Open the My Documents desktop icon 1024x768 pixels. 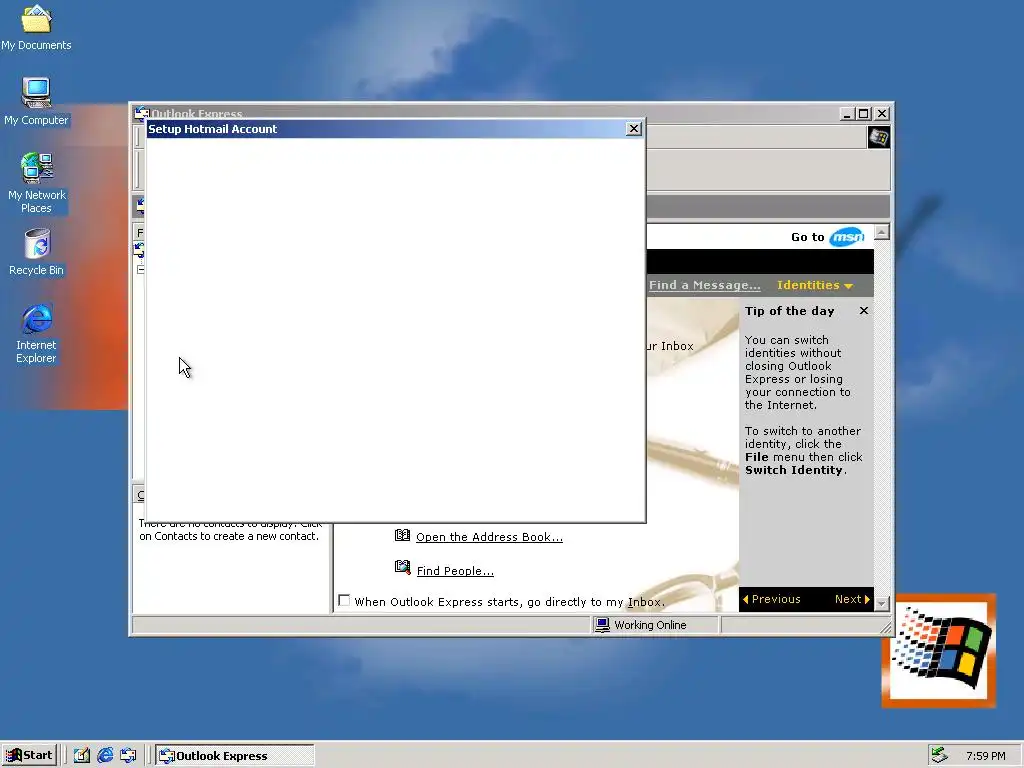click(36, 26)
